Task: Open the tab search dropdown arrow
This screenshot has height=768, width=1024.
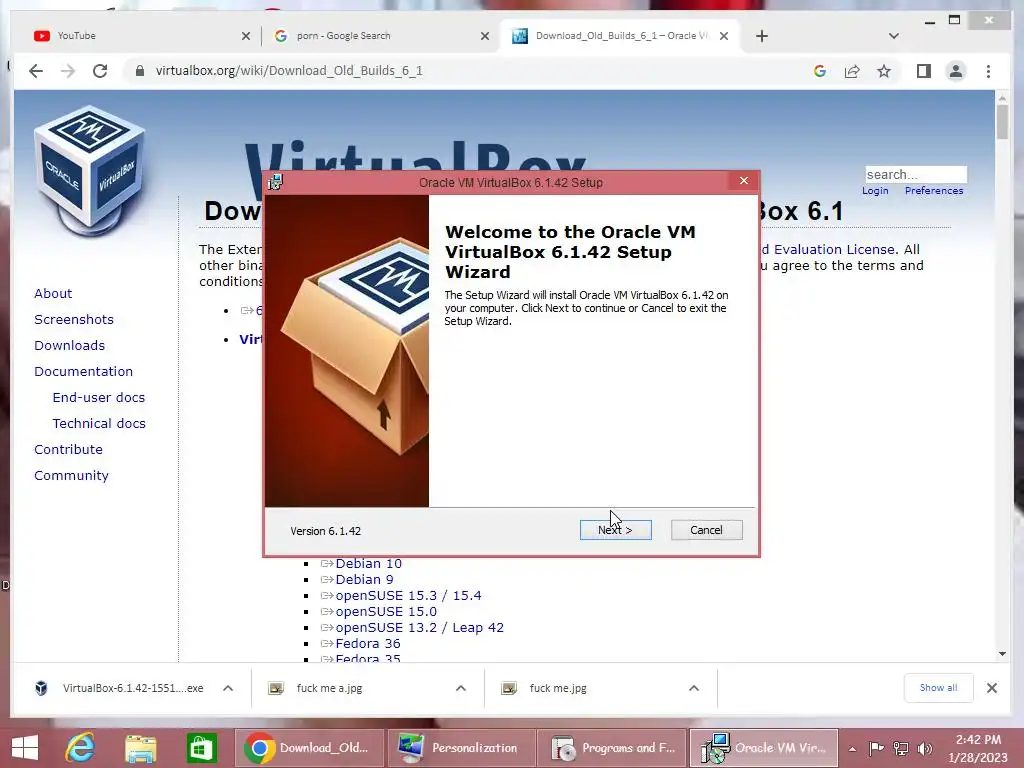Action: pos(894,36)
